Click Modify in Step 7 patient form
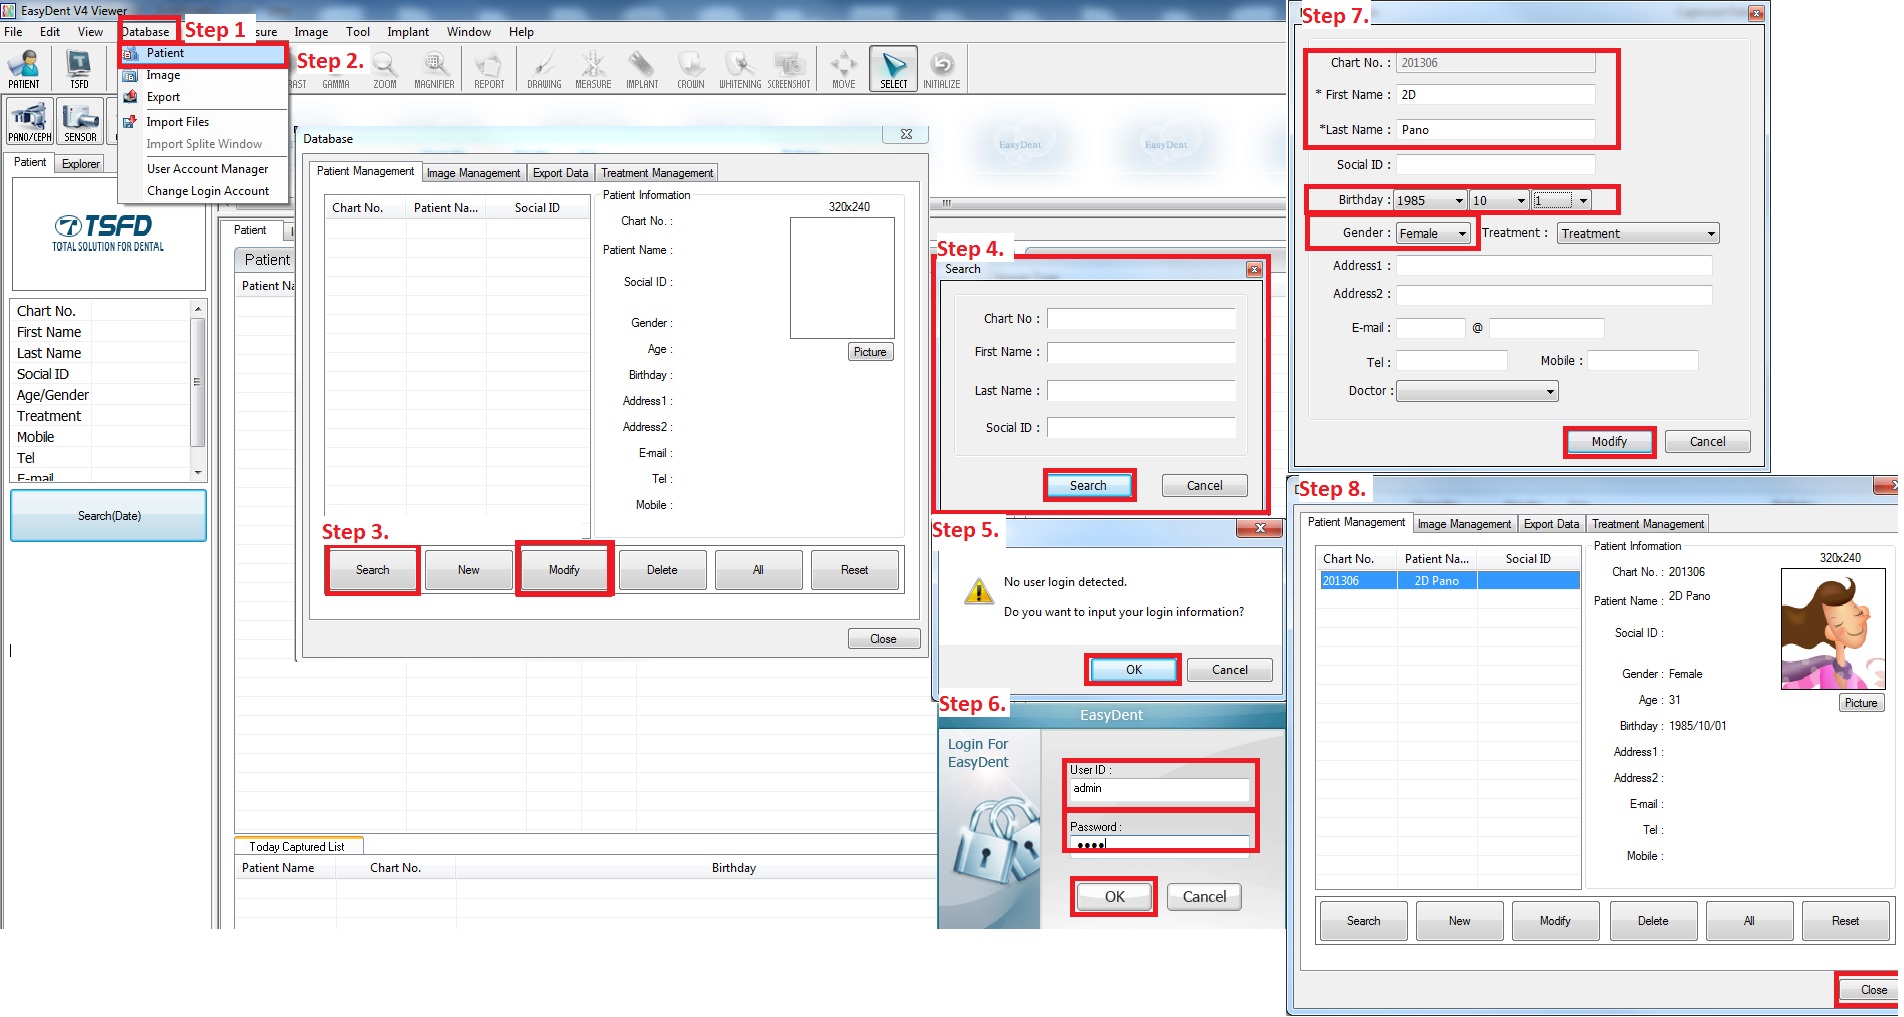 1609,442
